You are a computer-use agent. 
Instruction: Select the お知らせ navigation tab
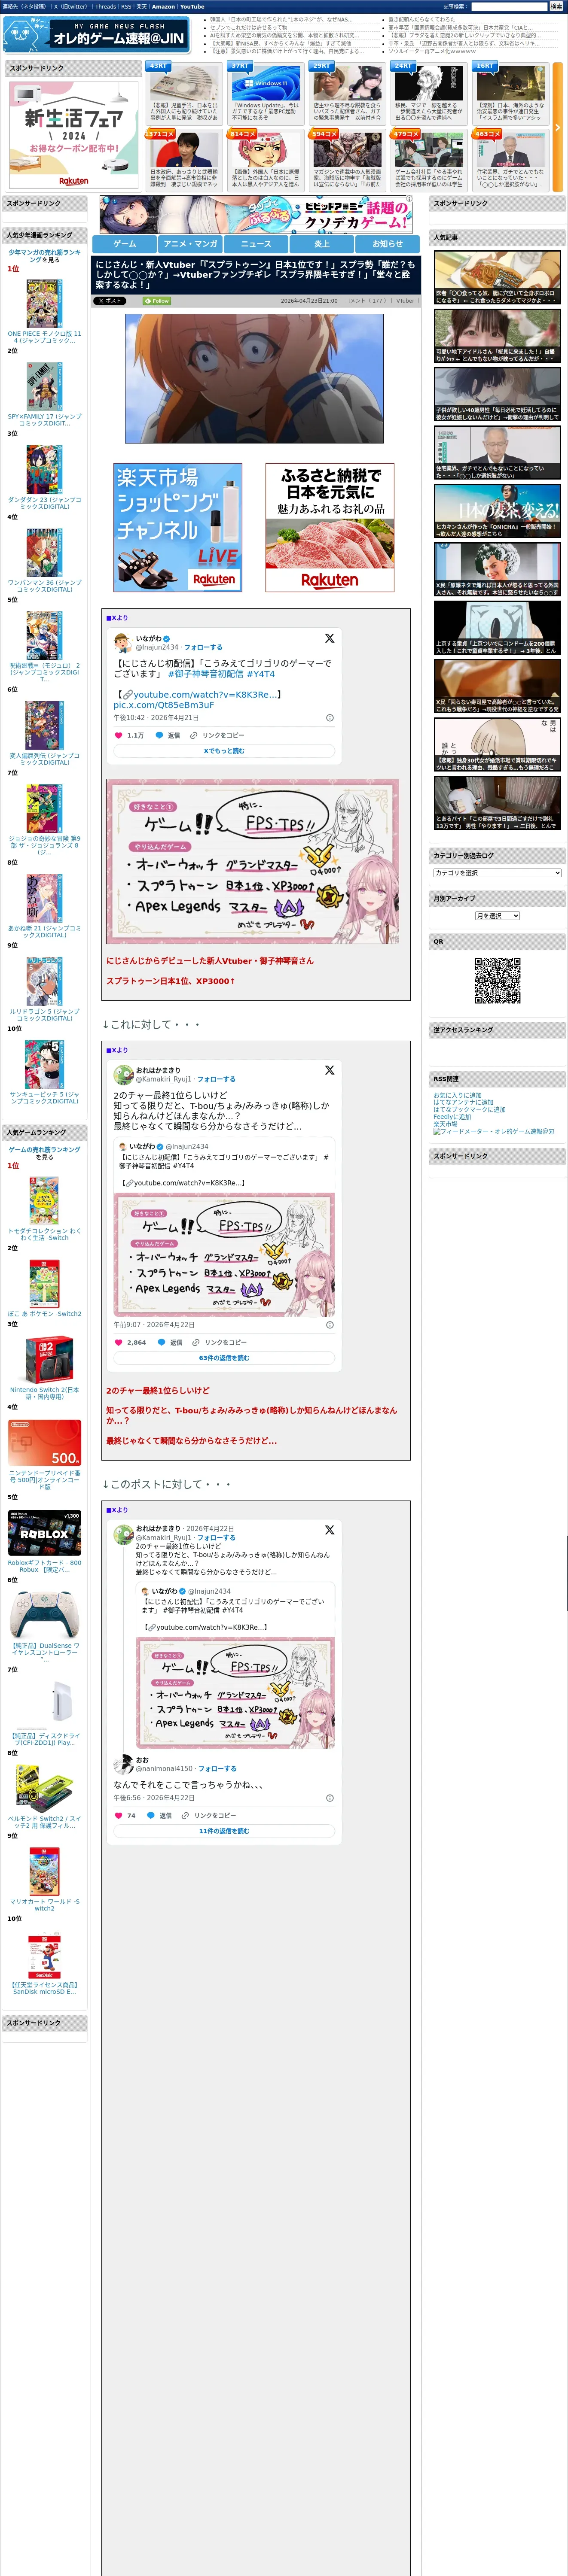pos(388,244)
